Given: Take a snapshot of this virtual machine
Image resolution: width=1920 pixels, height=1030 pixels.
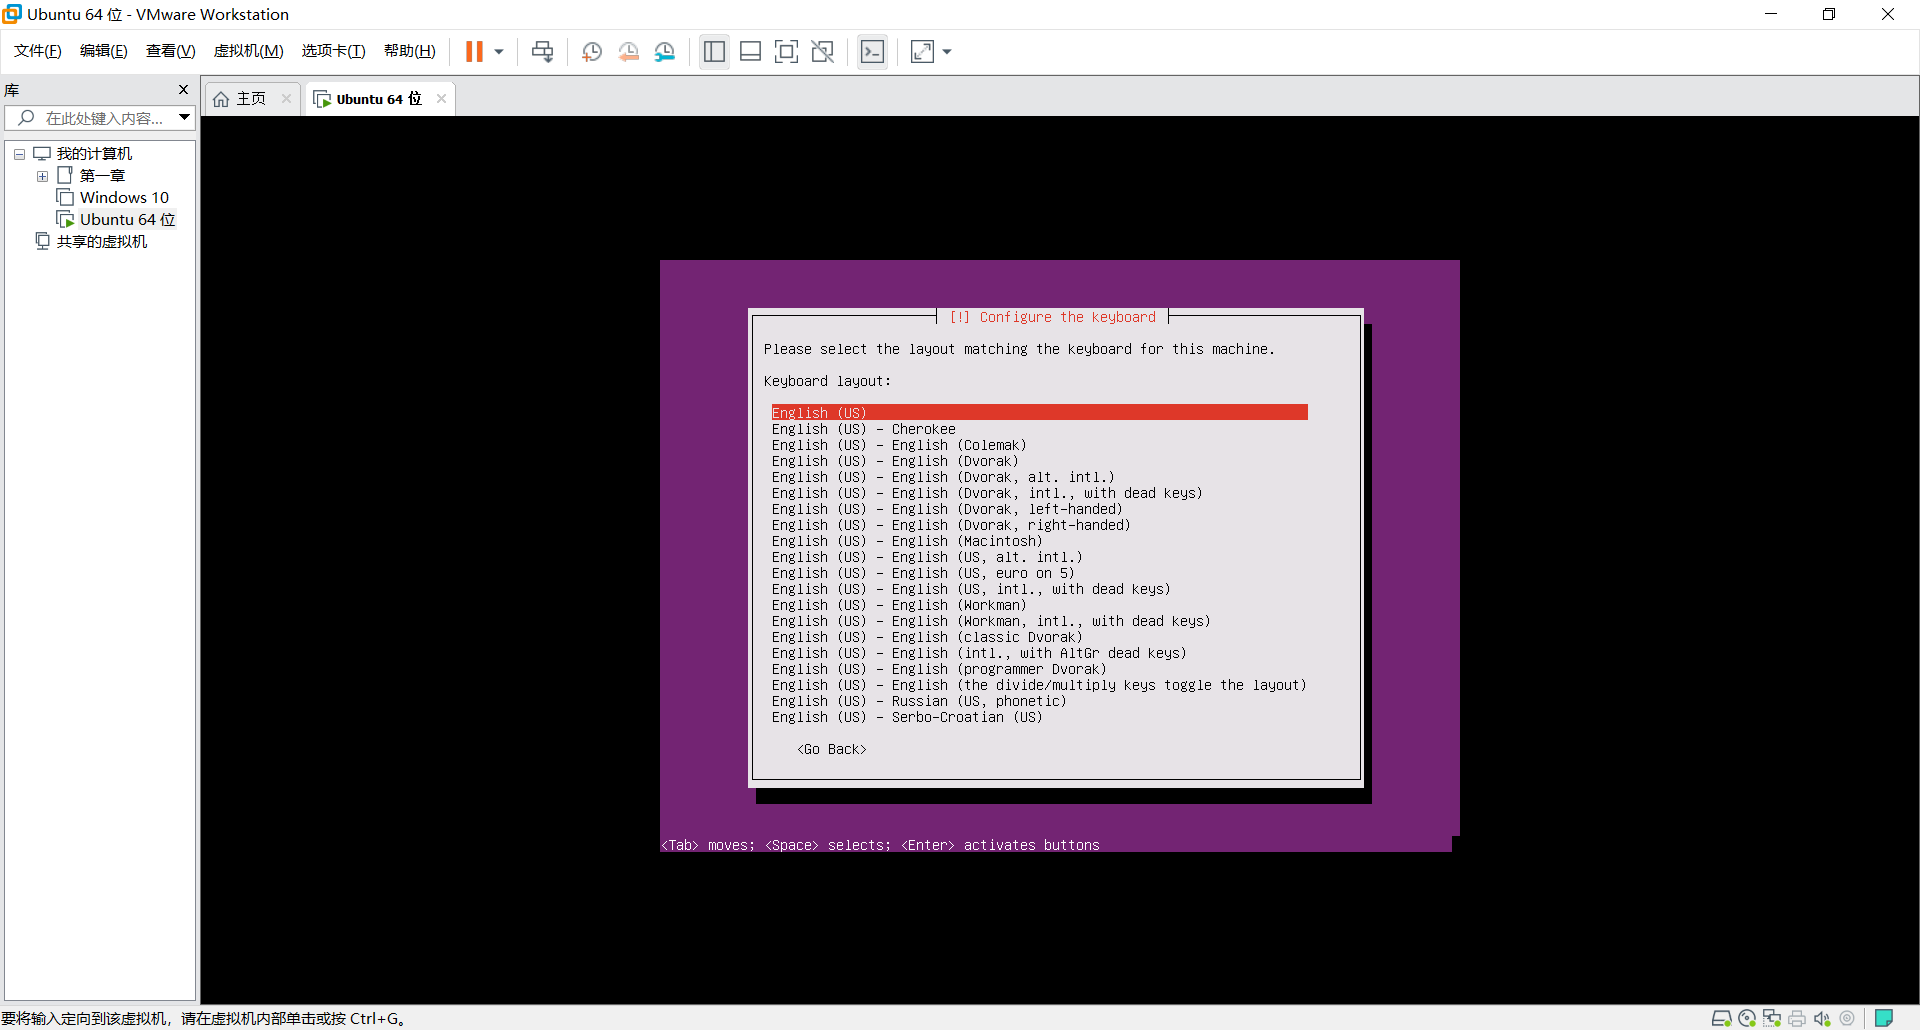Looking at the screenshot, I should coord(591,52).
